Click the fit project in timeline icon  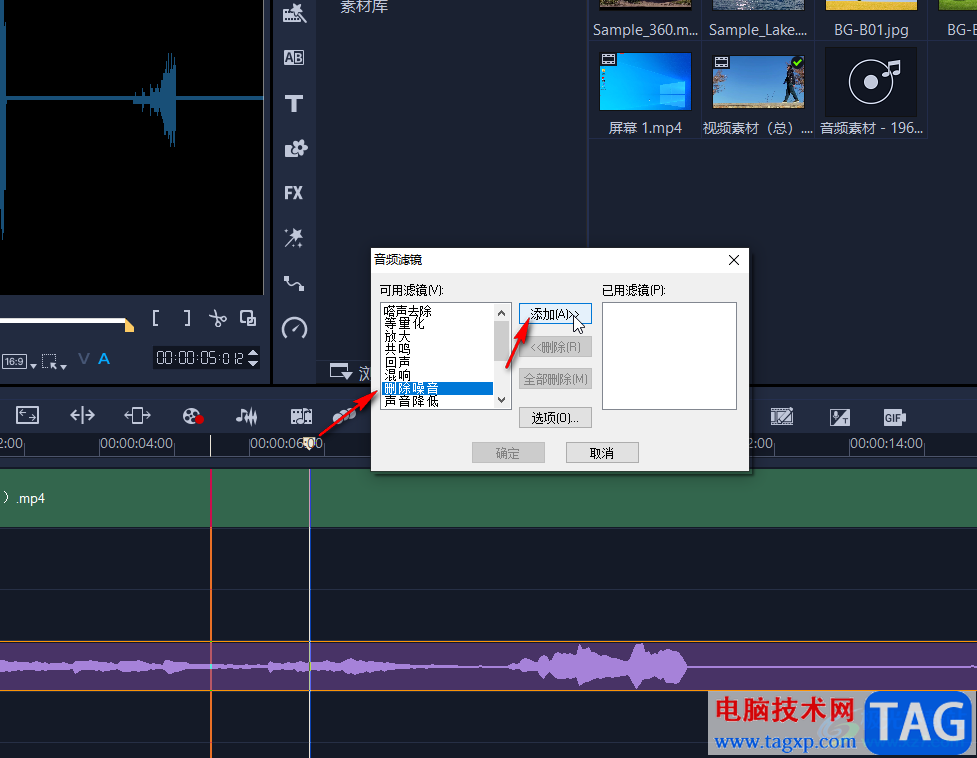(27, 415)
